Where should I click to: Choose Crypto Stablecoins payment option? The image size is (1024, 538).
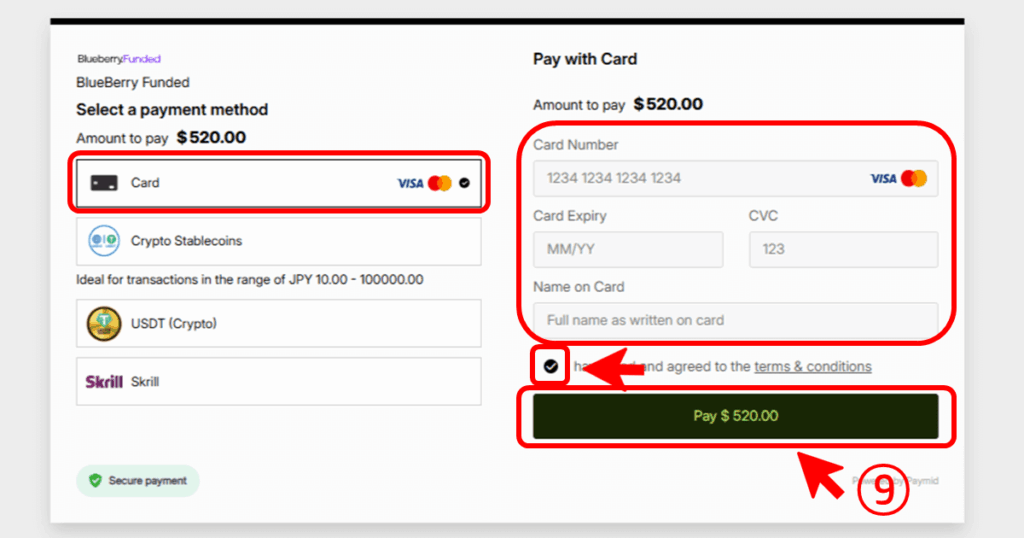[280, 241]
